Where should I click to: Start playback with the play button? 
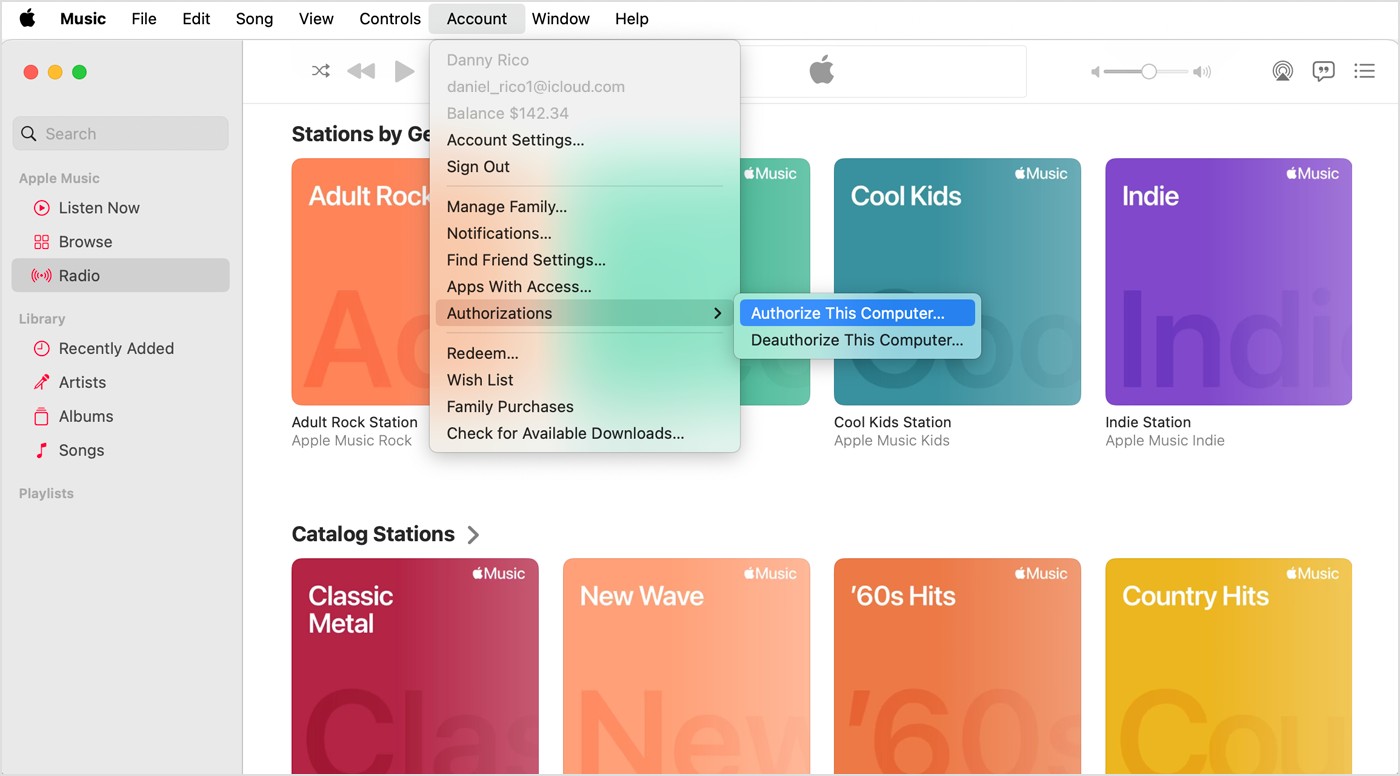(404, 71)
